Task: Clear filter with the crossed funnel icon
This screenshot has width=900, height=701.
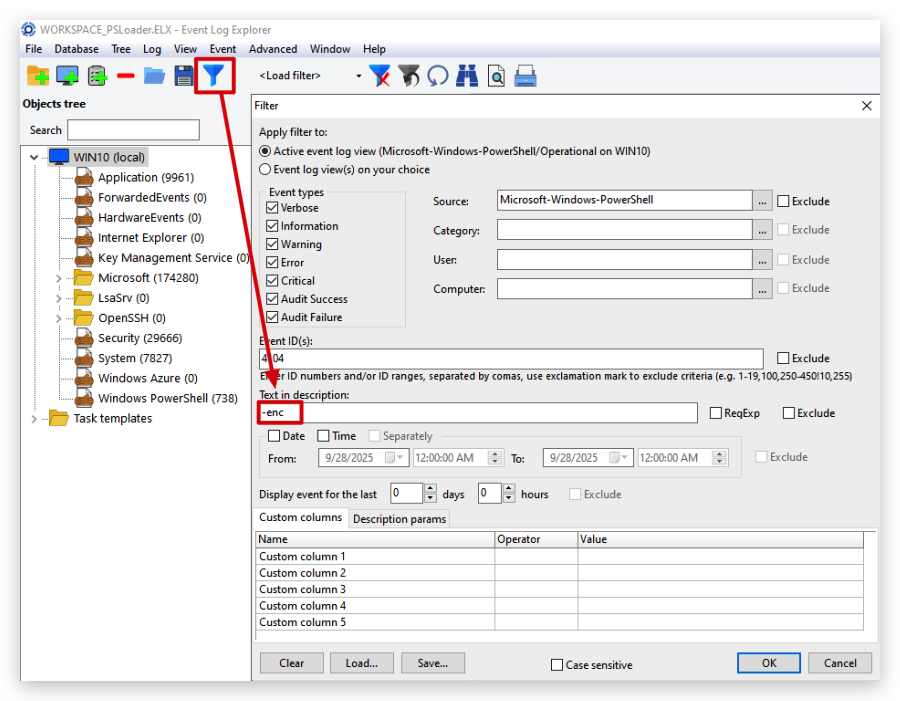Action: point(379,76)
